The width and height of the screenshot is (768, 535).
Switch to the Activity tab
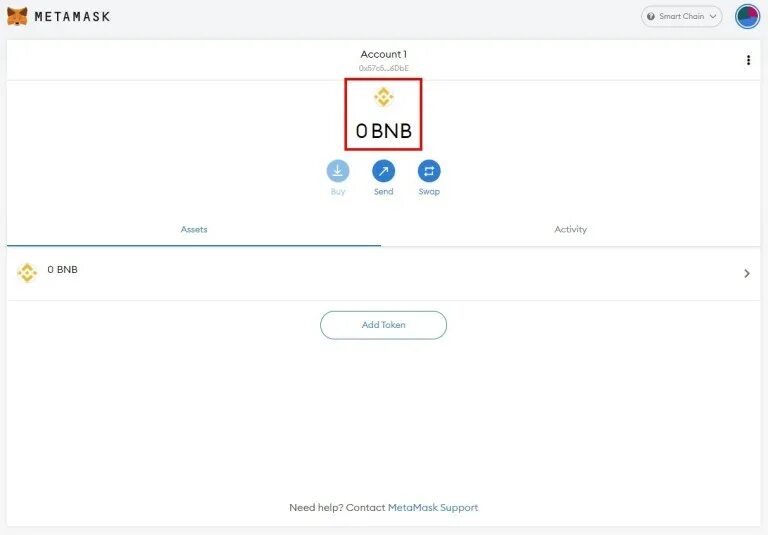tap(571, 229)
